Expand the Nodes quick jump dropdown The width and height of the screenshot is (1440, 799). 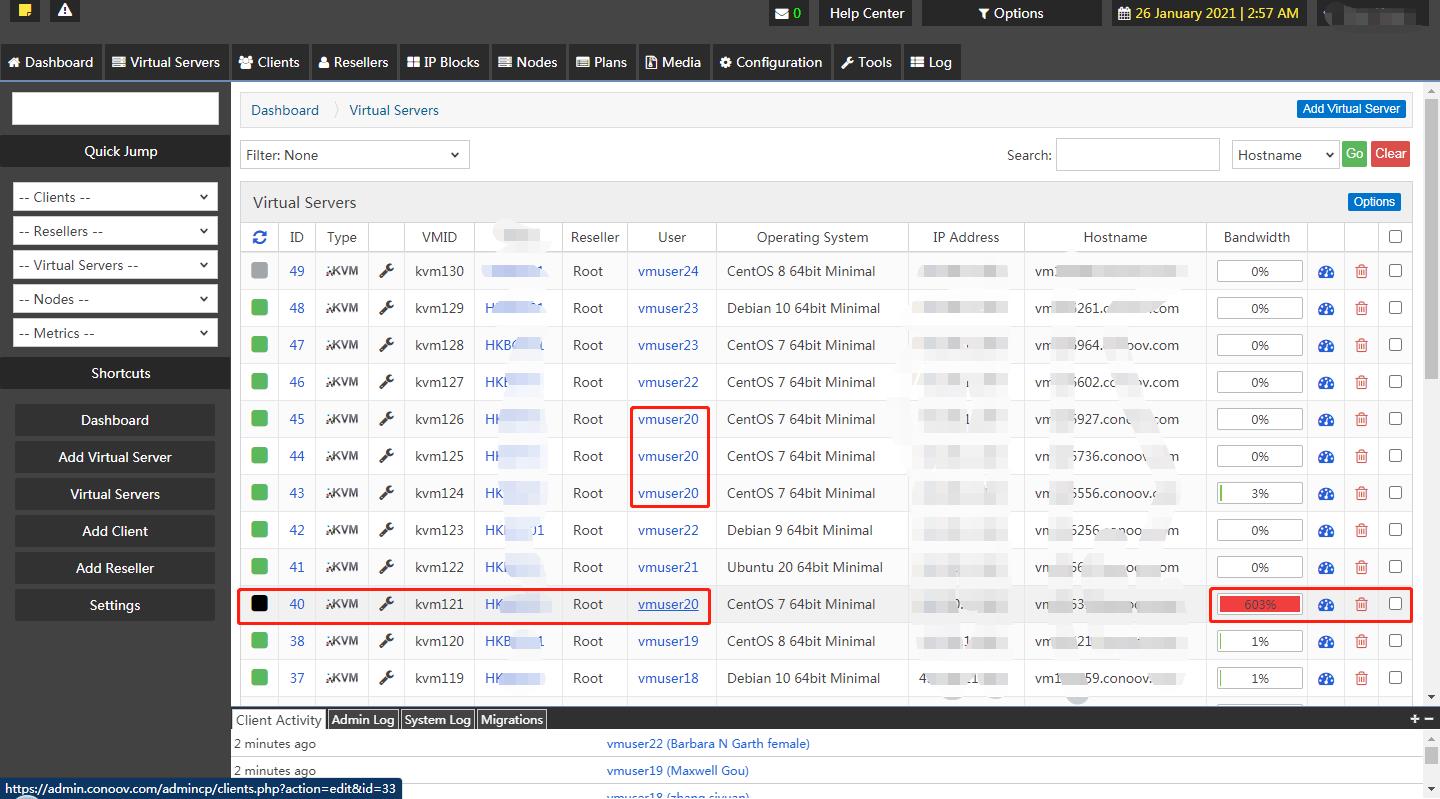[115, 299]
